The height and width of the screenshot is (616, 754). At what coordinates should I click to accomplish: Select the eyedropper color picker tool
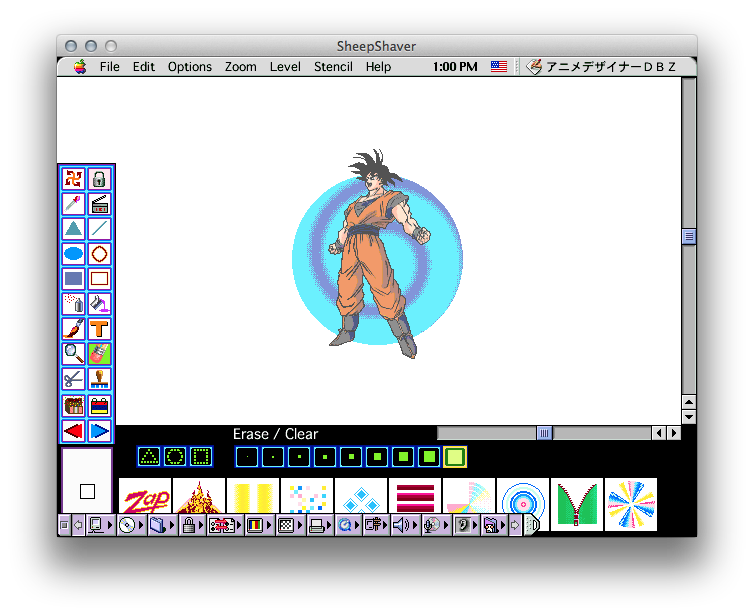pos(73,204)
